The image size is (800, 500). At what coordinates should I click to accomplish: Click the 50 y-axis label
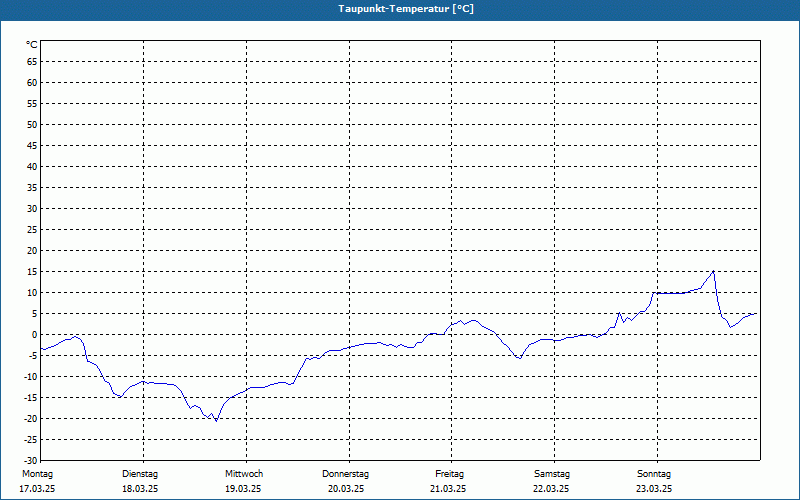[x=32, y=124]
